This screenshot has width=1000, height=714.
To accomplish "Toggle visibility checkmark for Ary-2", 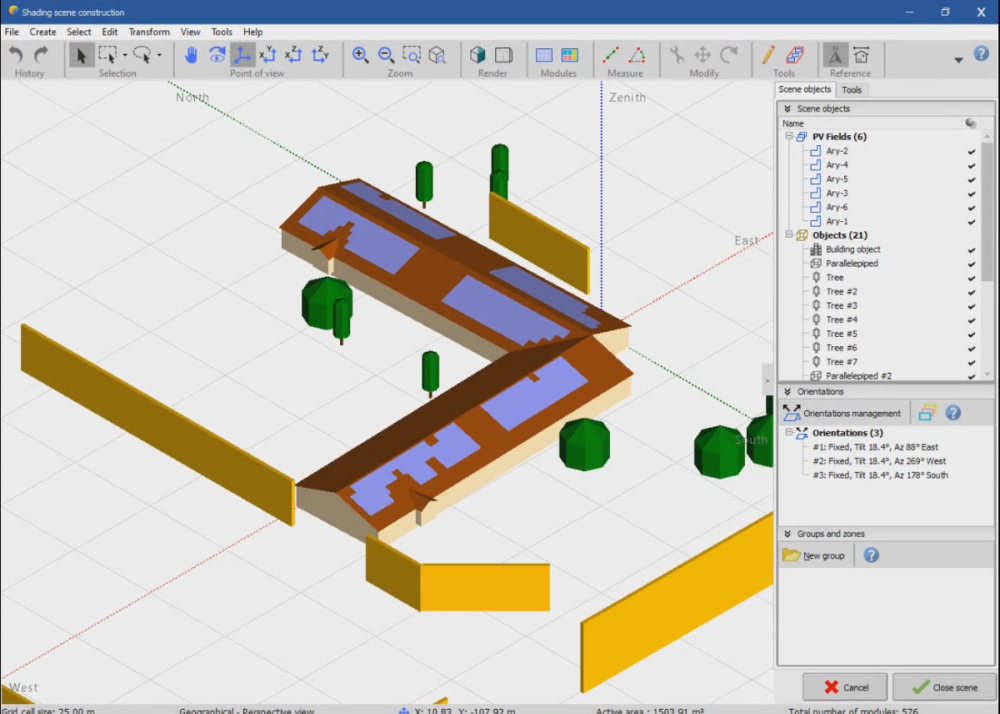I will tap(971, 151).
